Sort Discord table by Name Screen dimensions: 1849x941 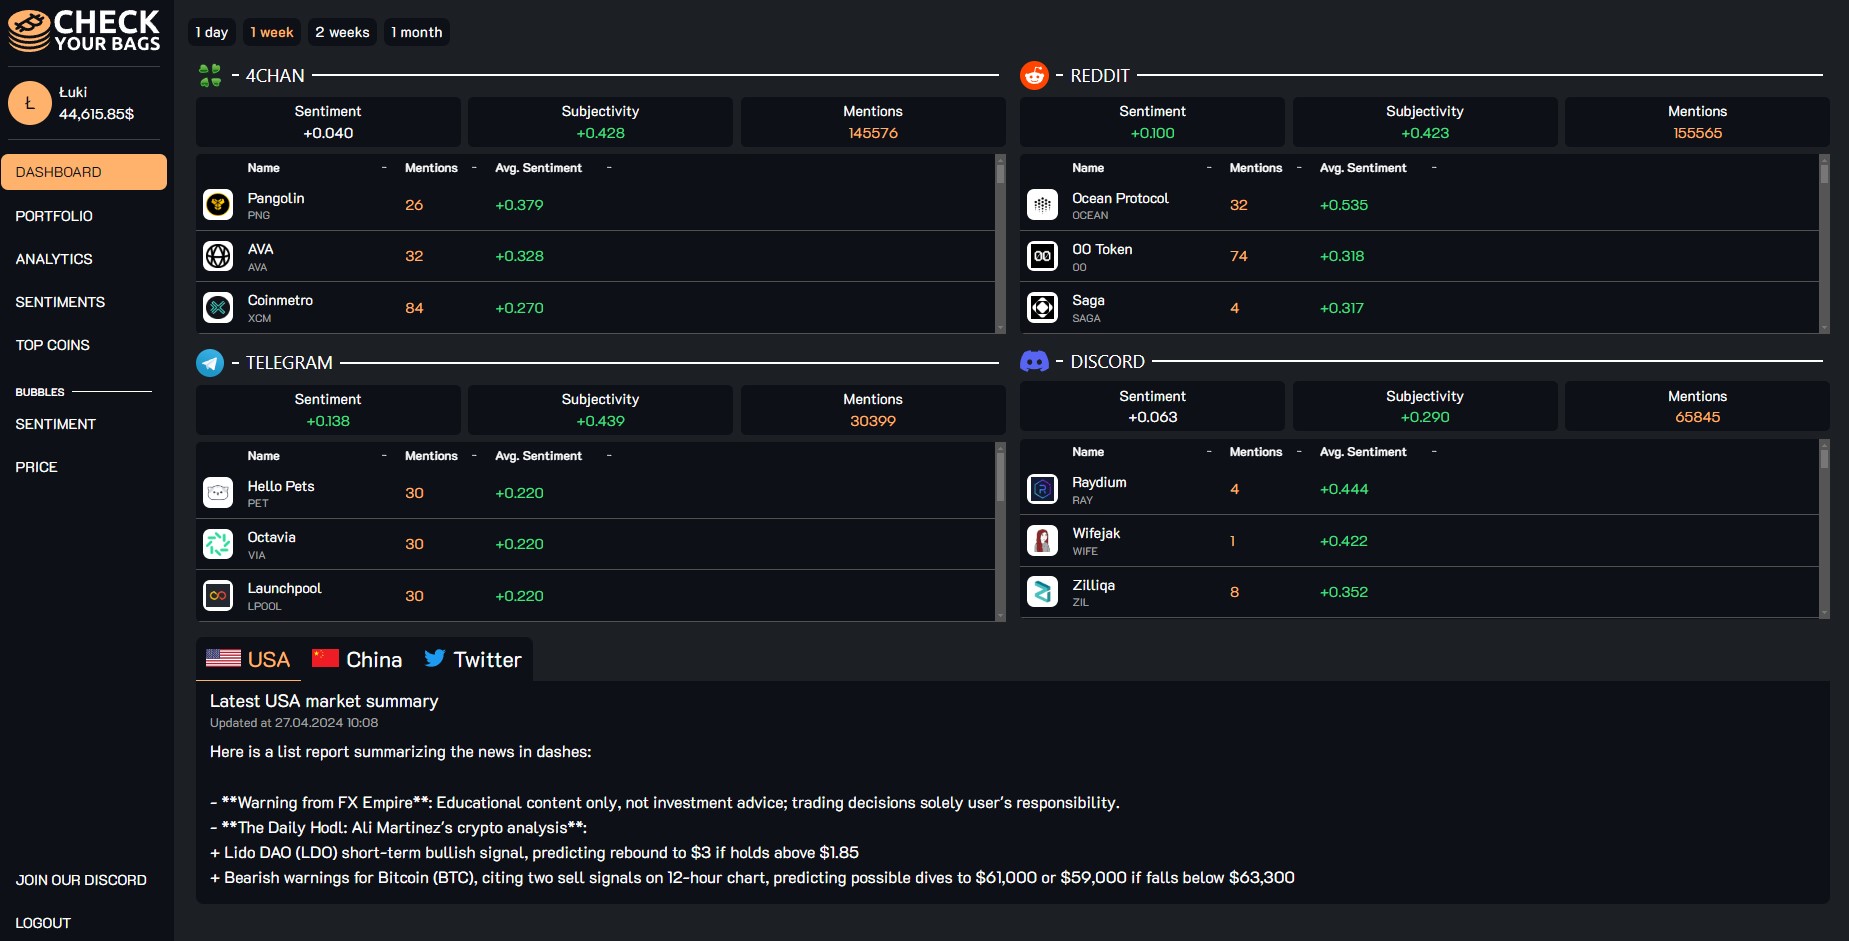(x=1088, y=452)
